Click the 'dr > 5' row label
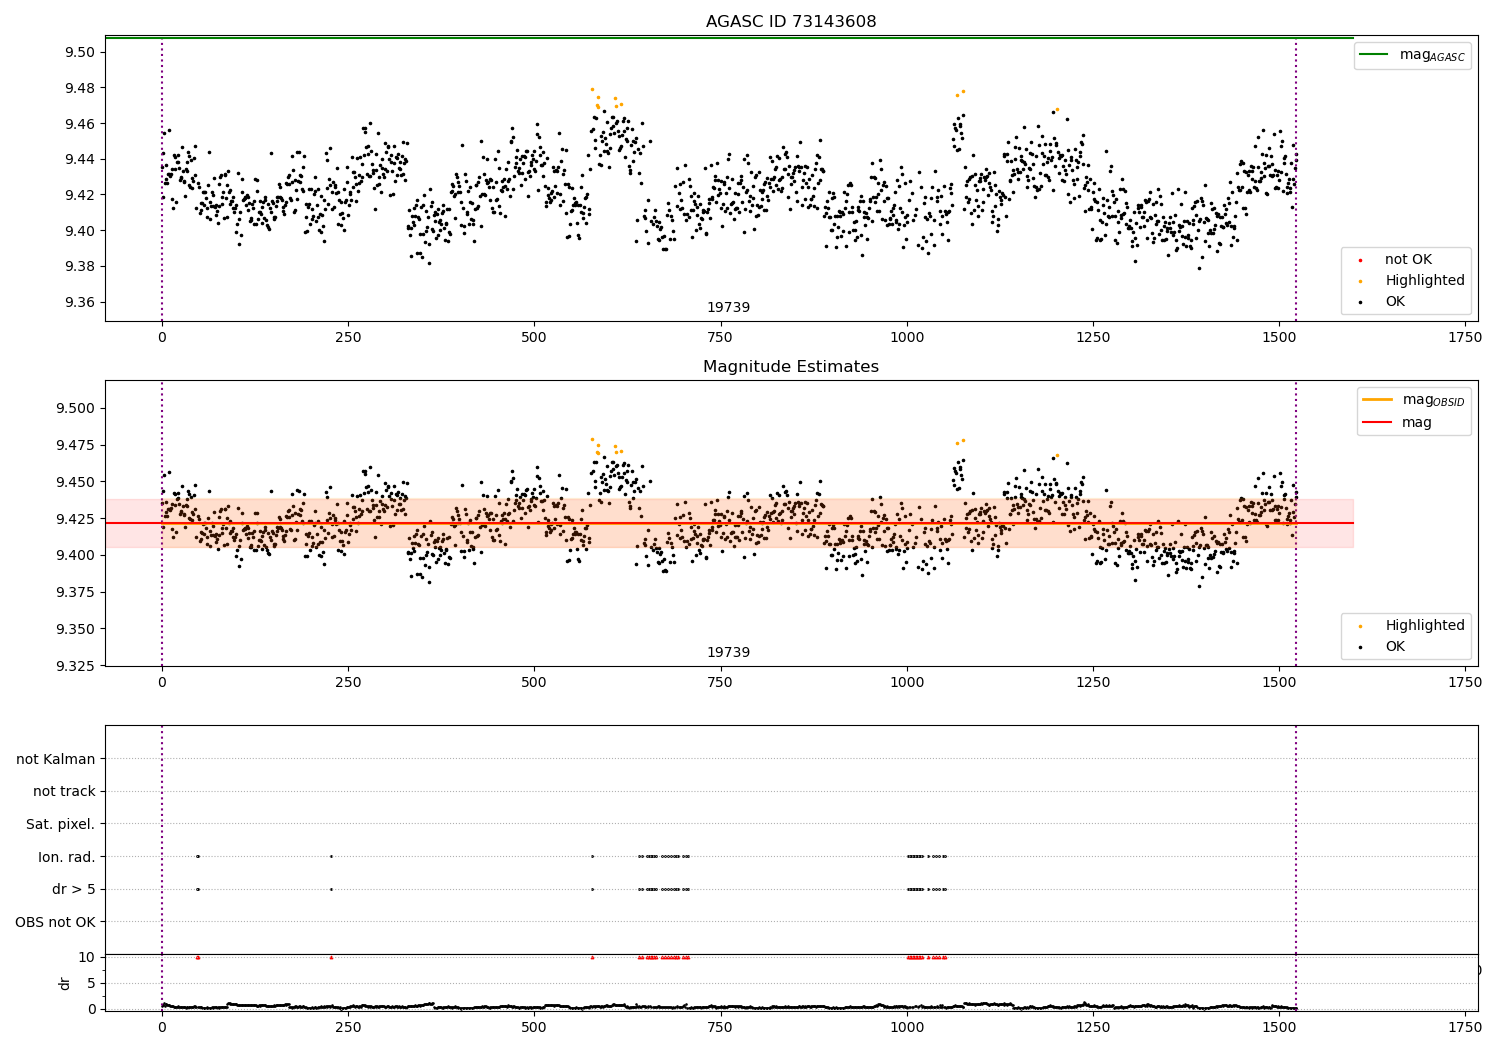This screenshot has height=1050, width=1500. point(74,889)
